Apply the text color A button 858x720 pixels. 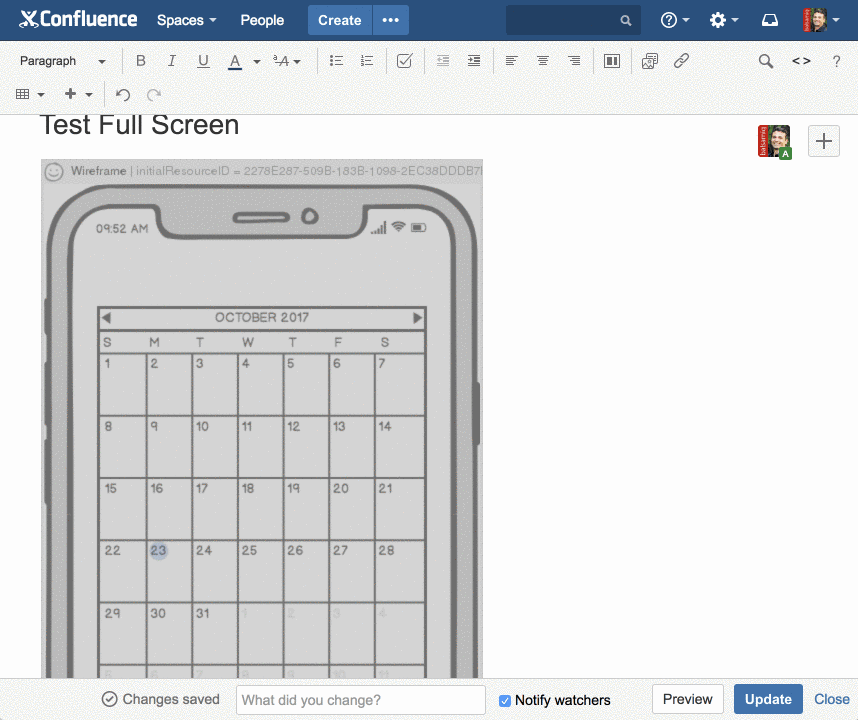coord(235,61)
